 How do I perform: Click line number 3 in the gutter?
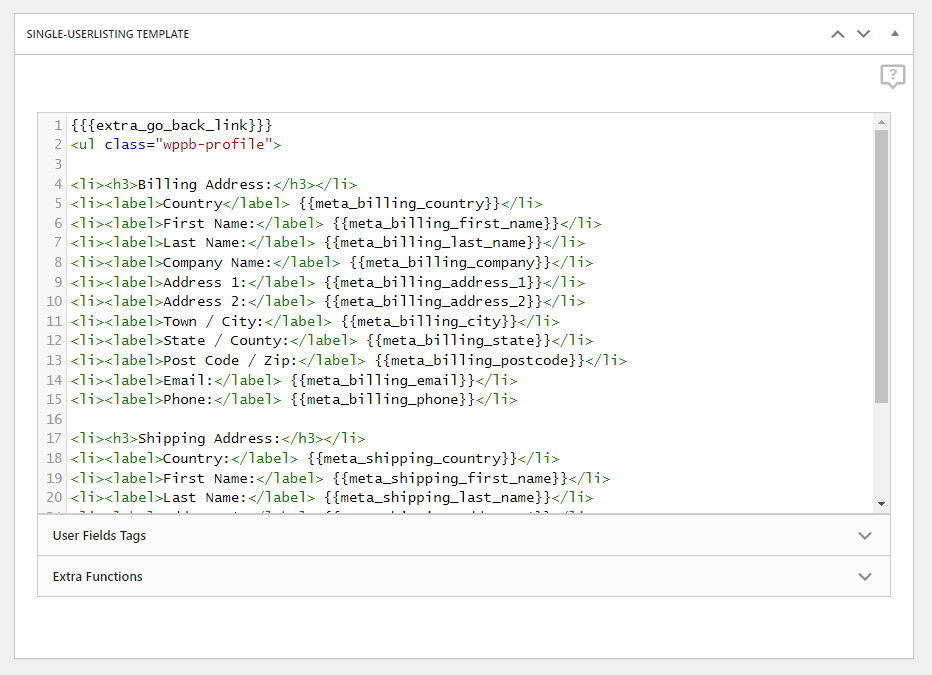point(58,164)
